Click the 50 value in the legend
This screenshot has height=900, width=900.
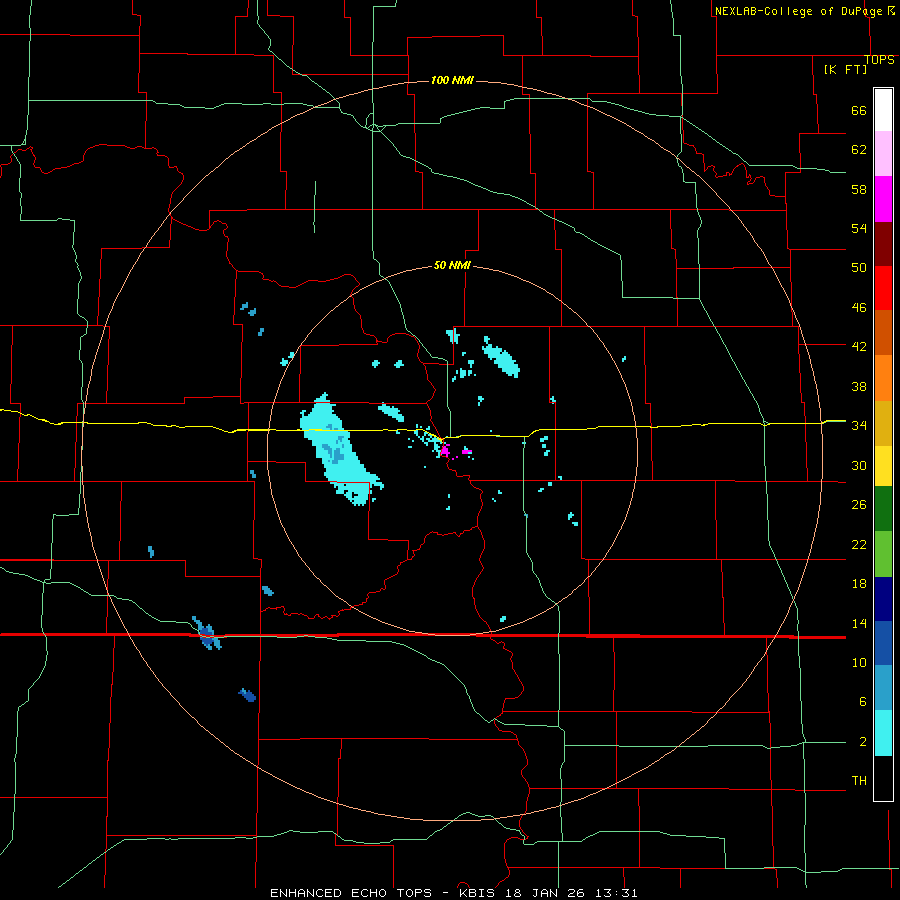point(859,267)
